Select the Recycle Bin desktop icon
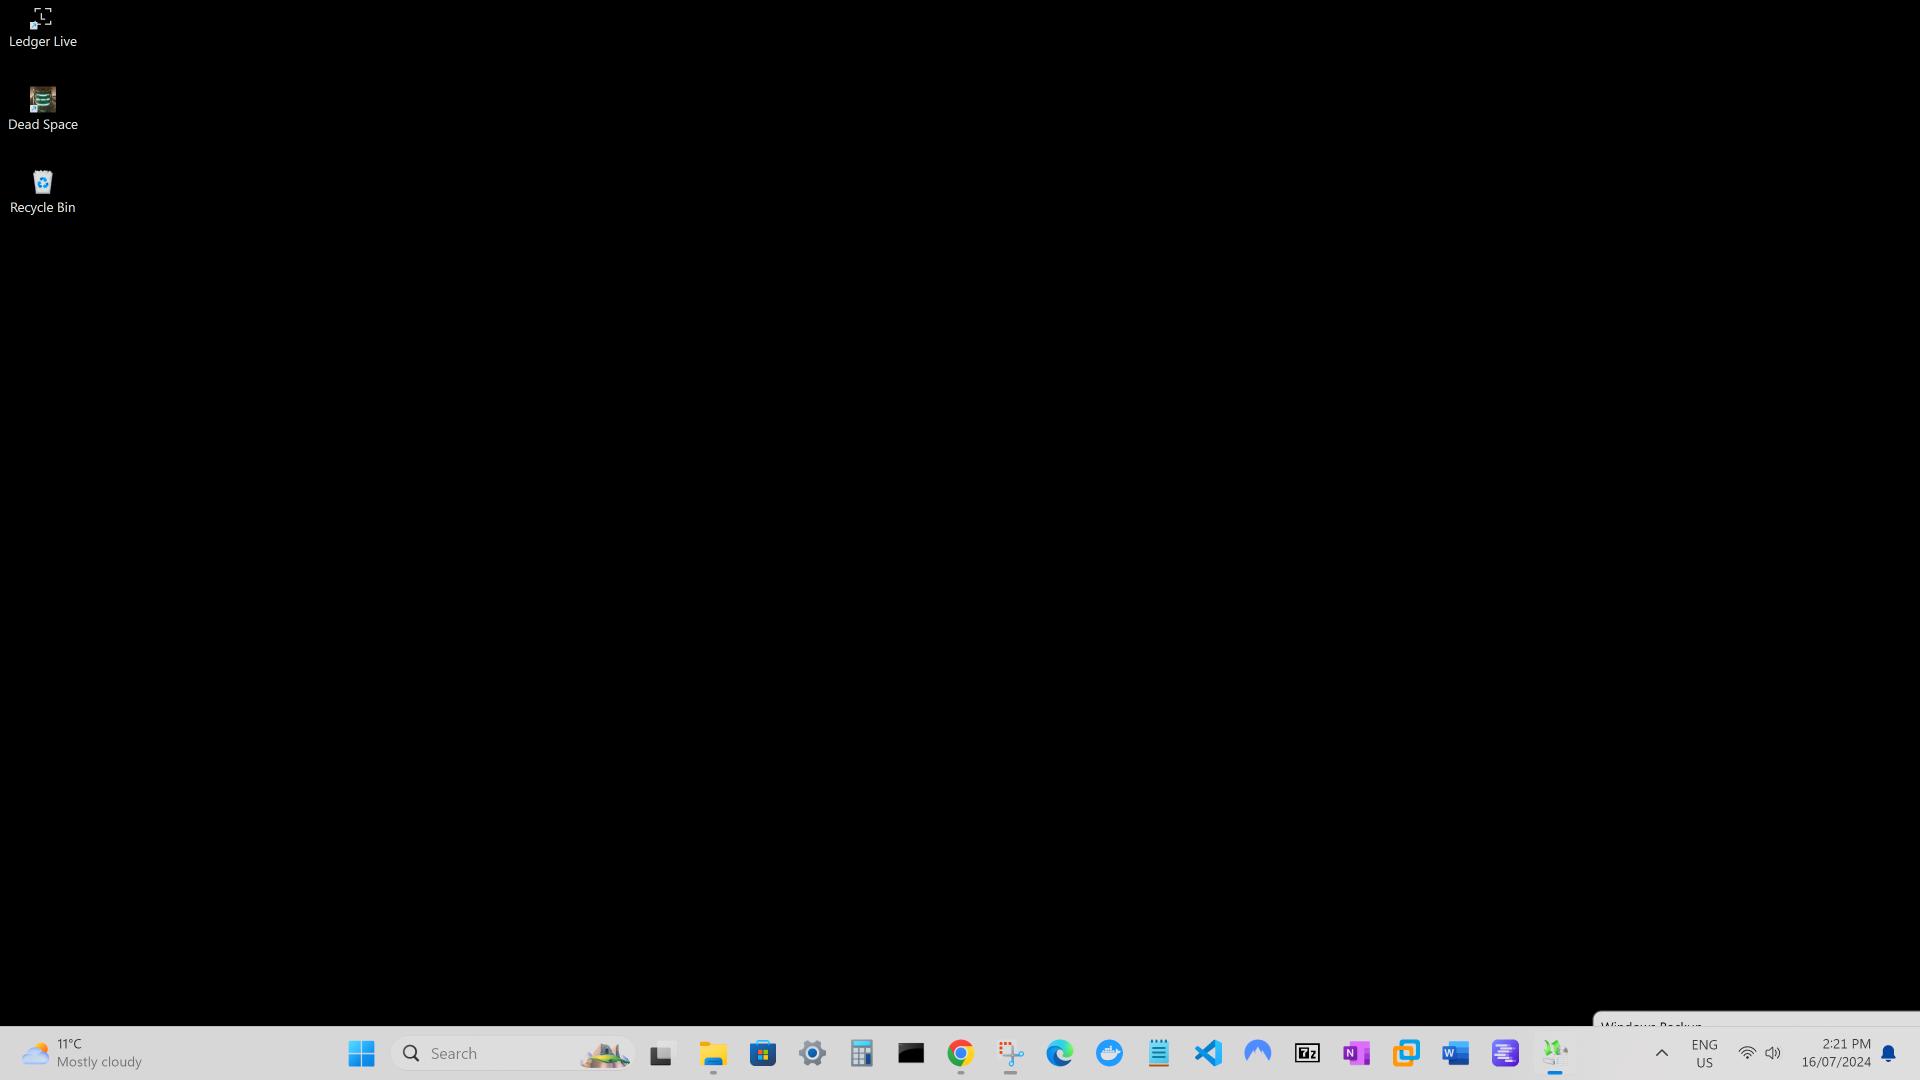 (42, 193)
